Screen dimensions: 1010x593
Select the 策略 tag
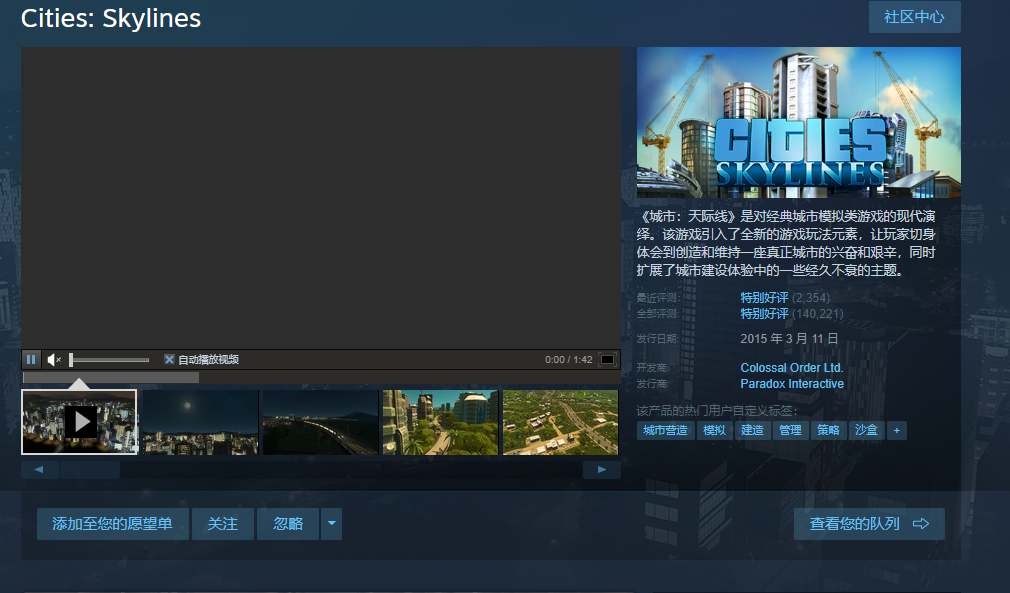tap(828, 430)
